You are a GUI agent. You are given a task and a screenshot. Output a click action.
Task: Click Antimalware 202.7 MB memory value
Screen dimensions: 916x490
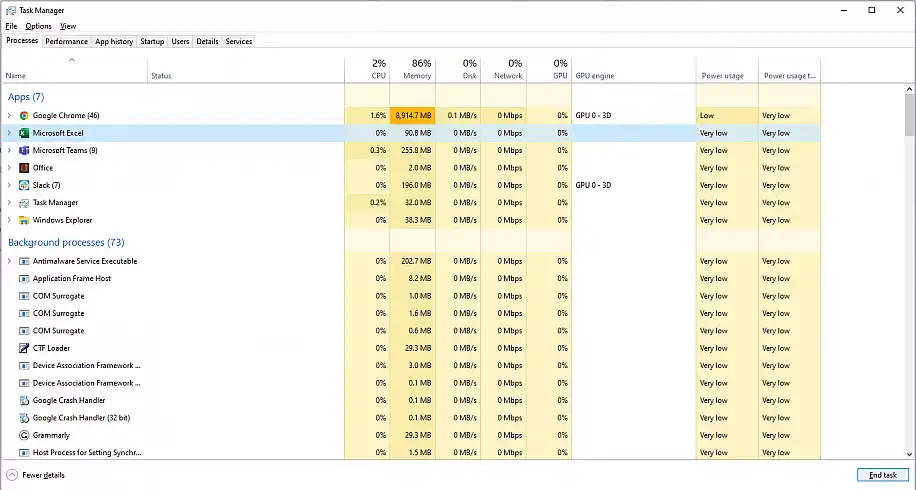coord(417,261)
